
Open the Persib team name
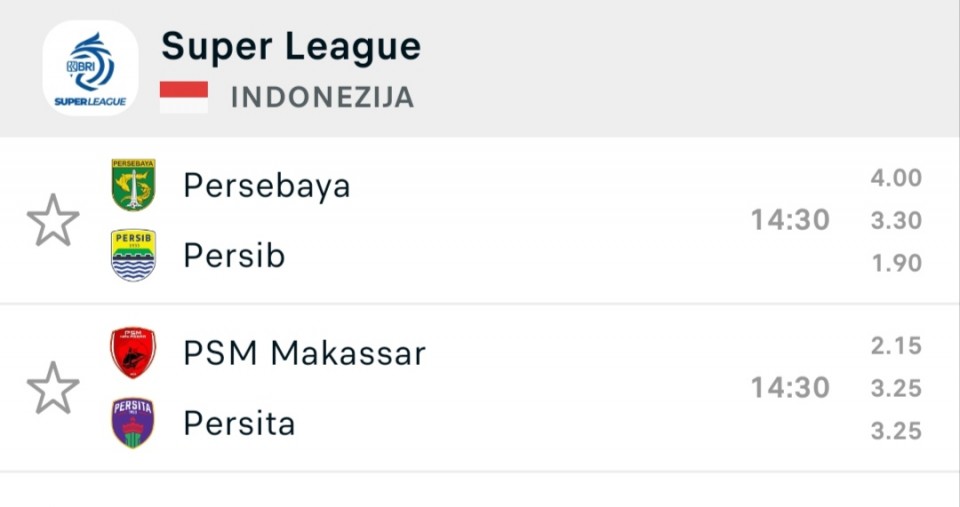234,256
